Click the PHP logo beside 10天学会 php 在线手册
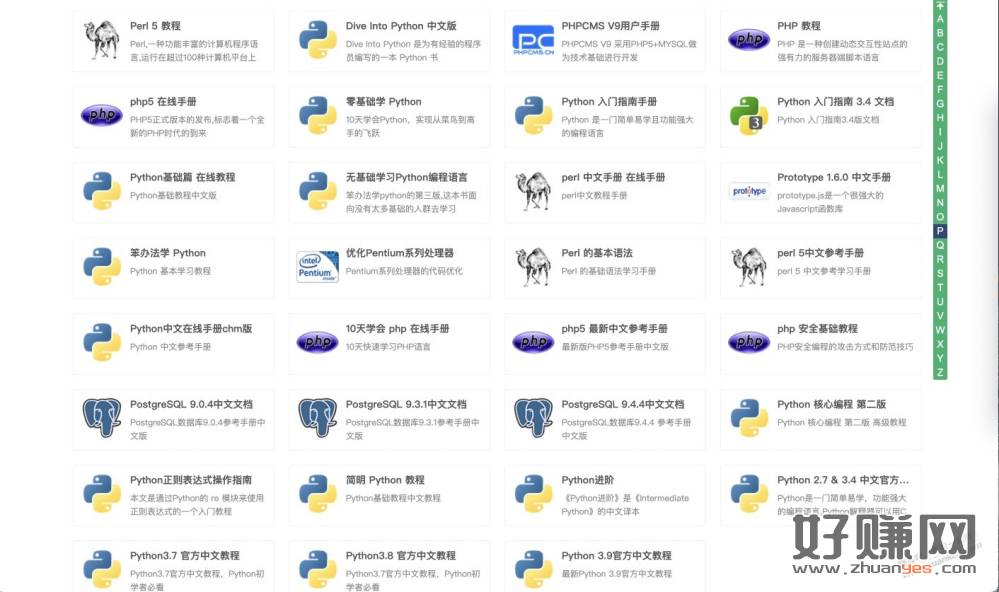 click(317, 342)
